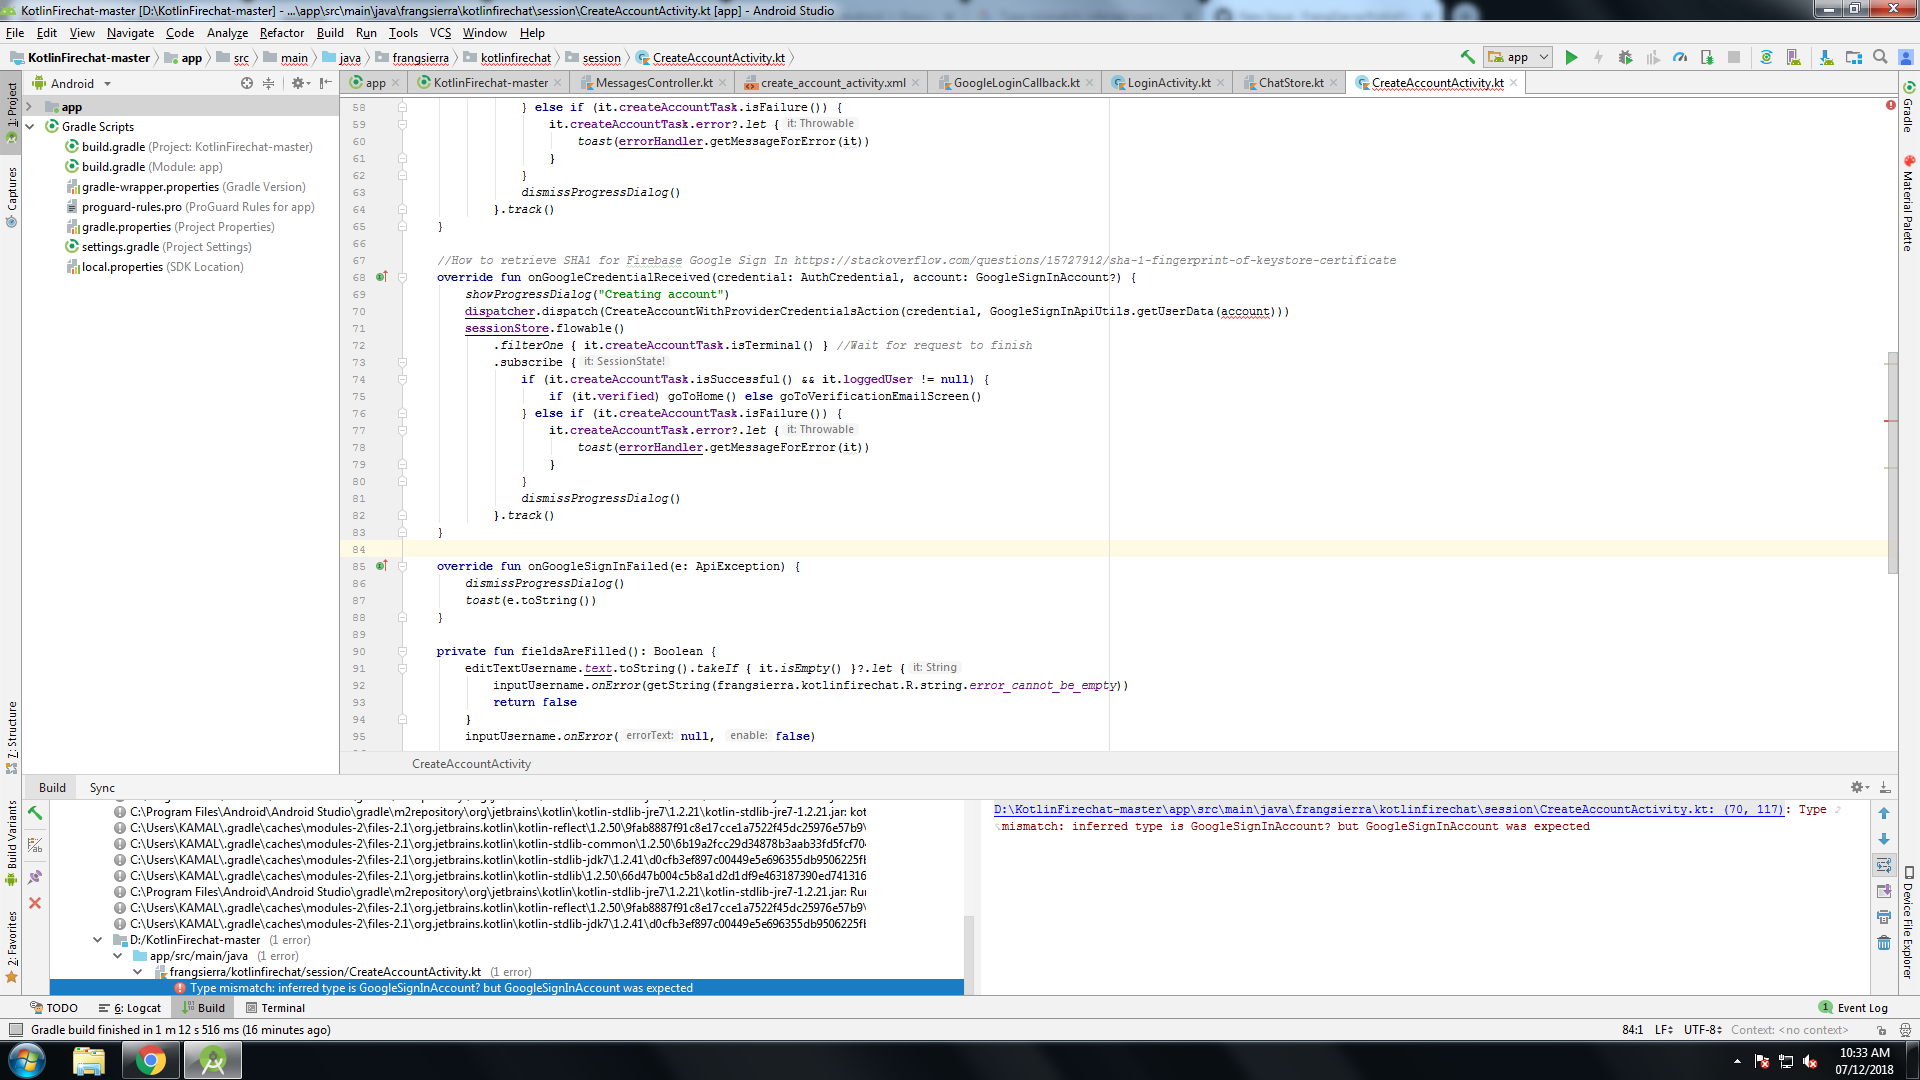Click the Android profiler toolbar icon
Viewport: 1920px width, 1080px height.
pyautogui.click(x=1680, y=57)
